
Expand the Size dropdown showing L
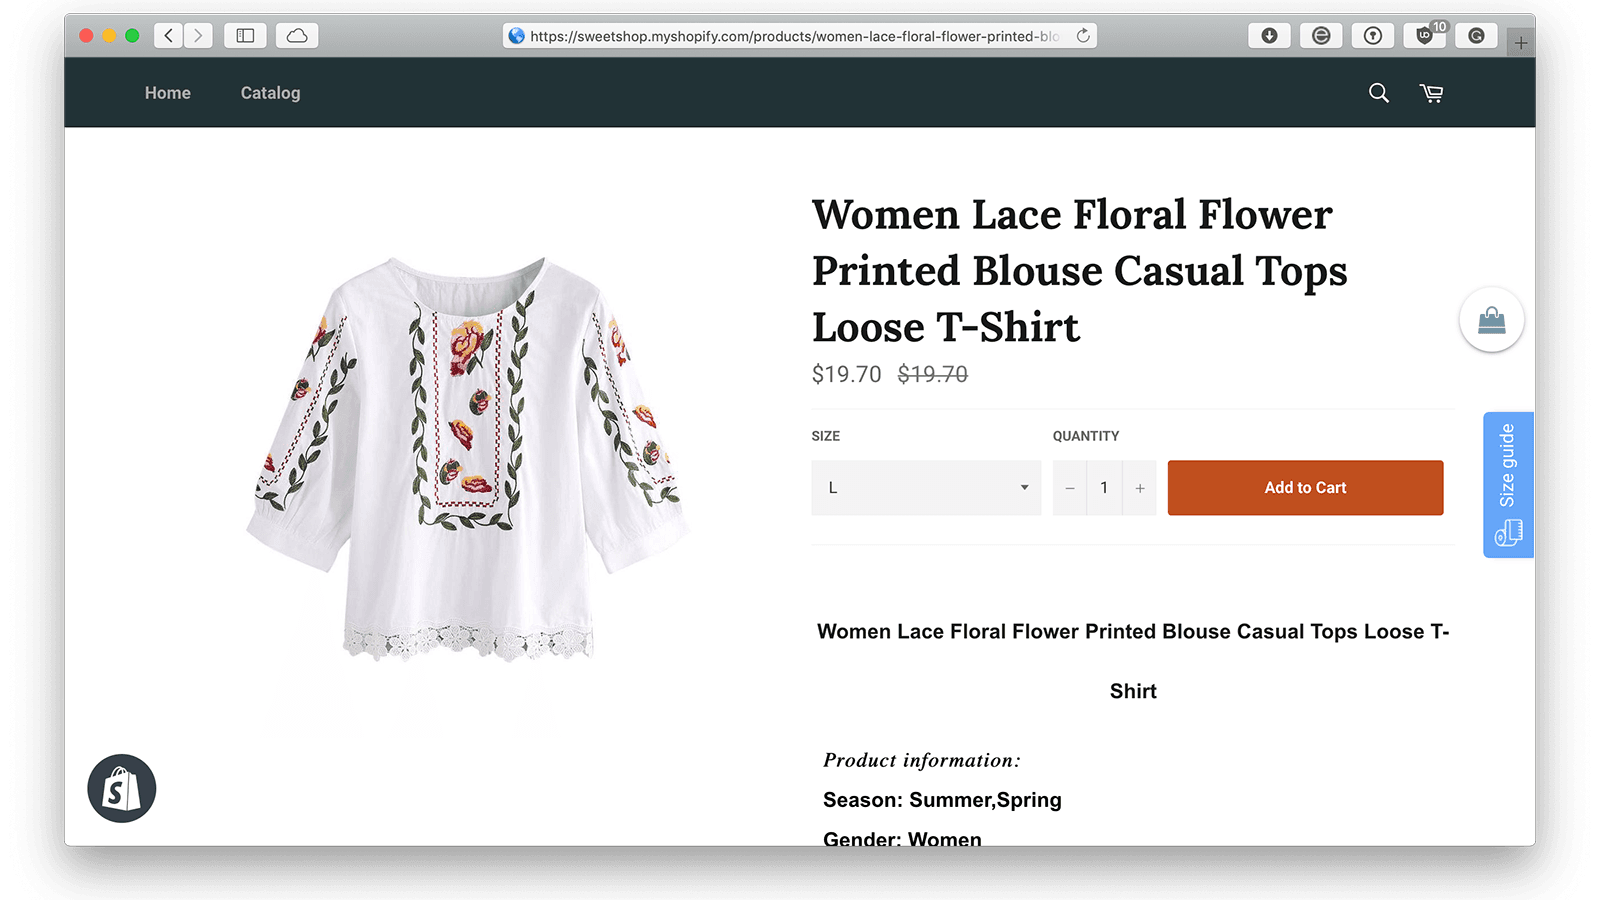[x=926, y=488]
